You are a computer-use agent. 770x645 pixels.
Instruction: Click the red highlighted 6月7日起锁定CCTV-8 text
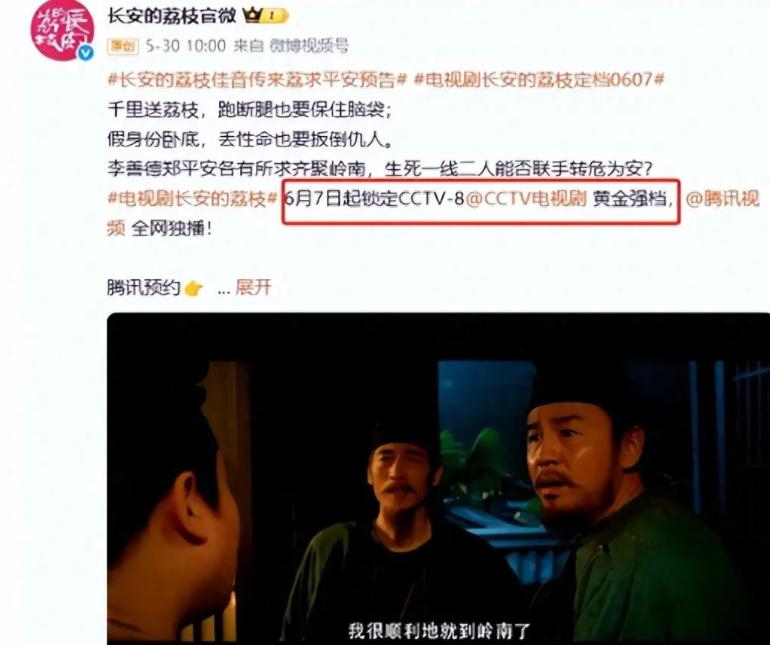coord(375,199)
